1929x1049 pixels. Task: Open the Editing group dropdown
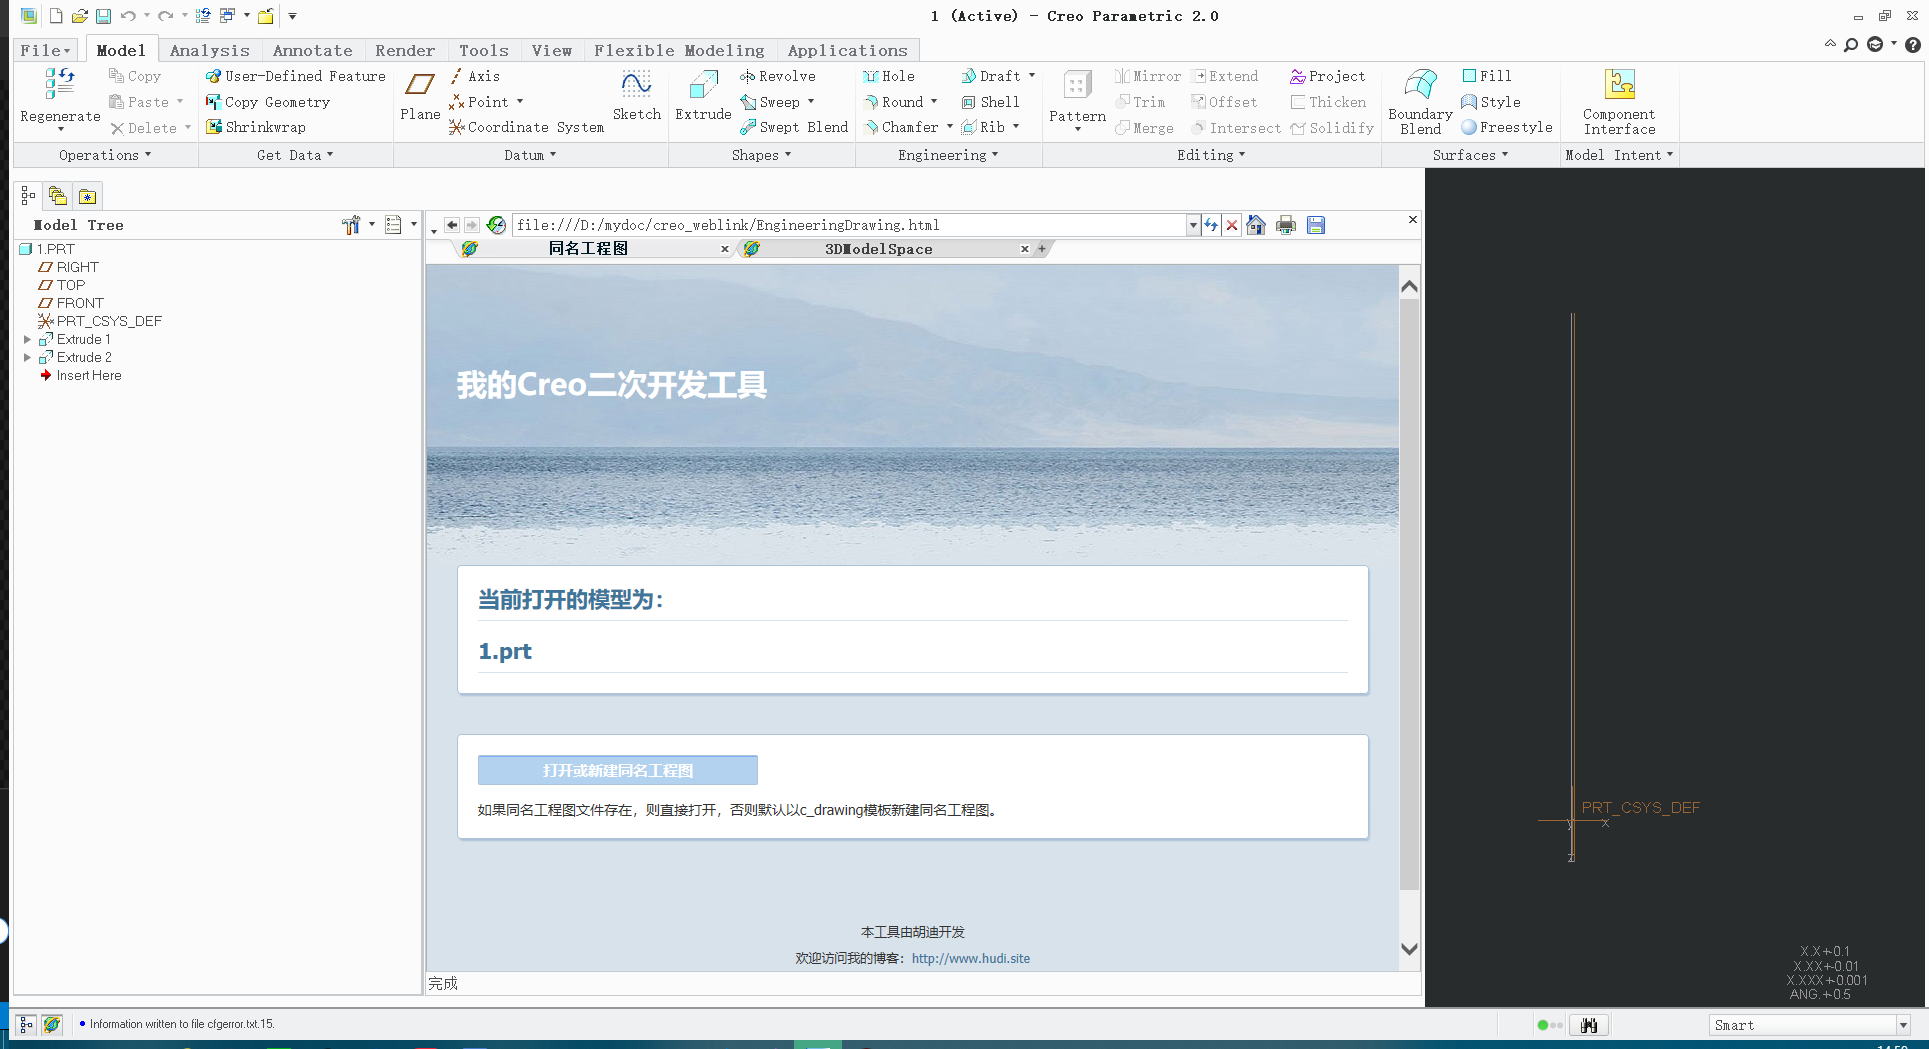coord(1211,155)
